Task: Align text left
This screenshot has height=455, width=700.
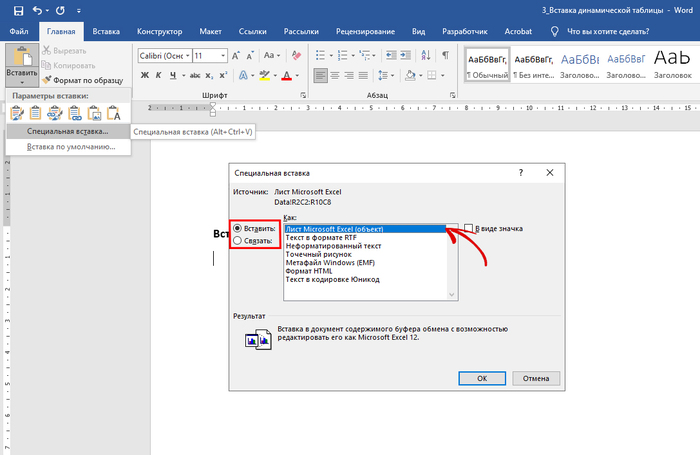Action: click(x=321, y=75)
